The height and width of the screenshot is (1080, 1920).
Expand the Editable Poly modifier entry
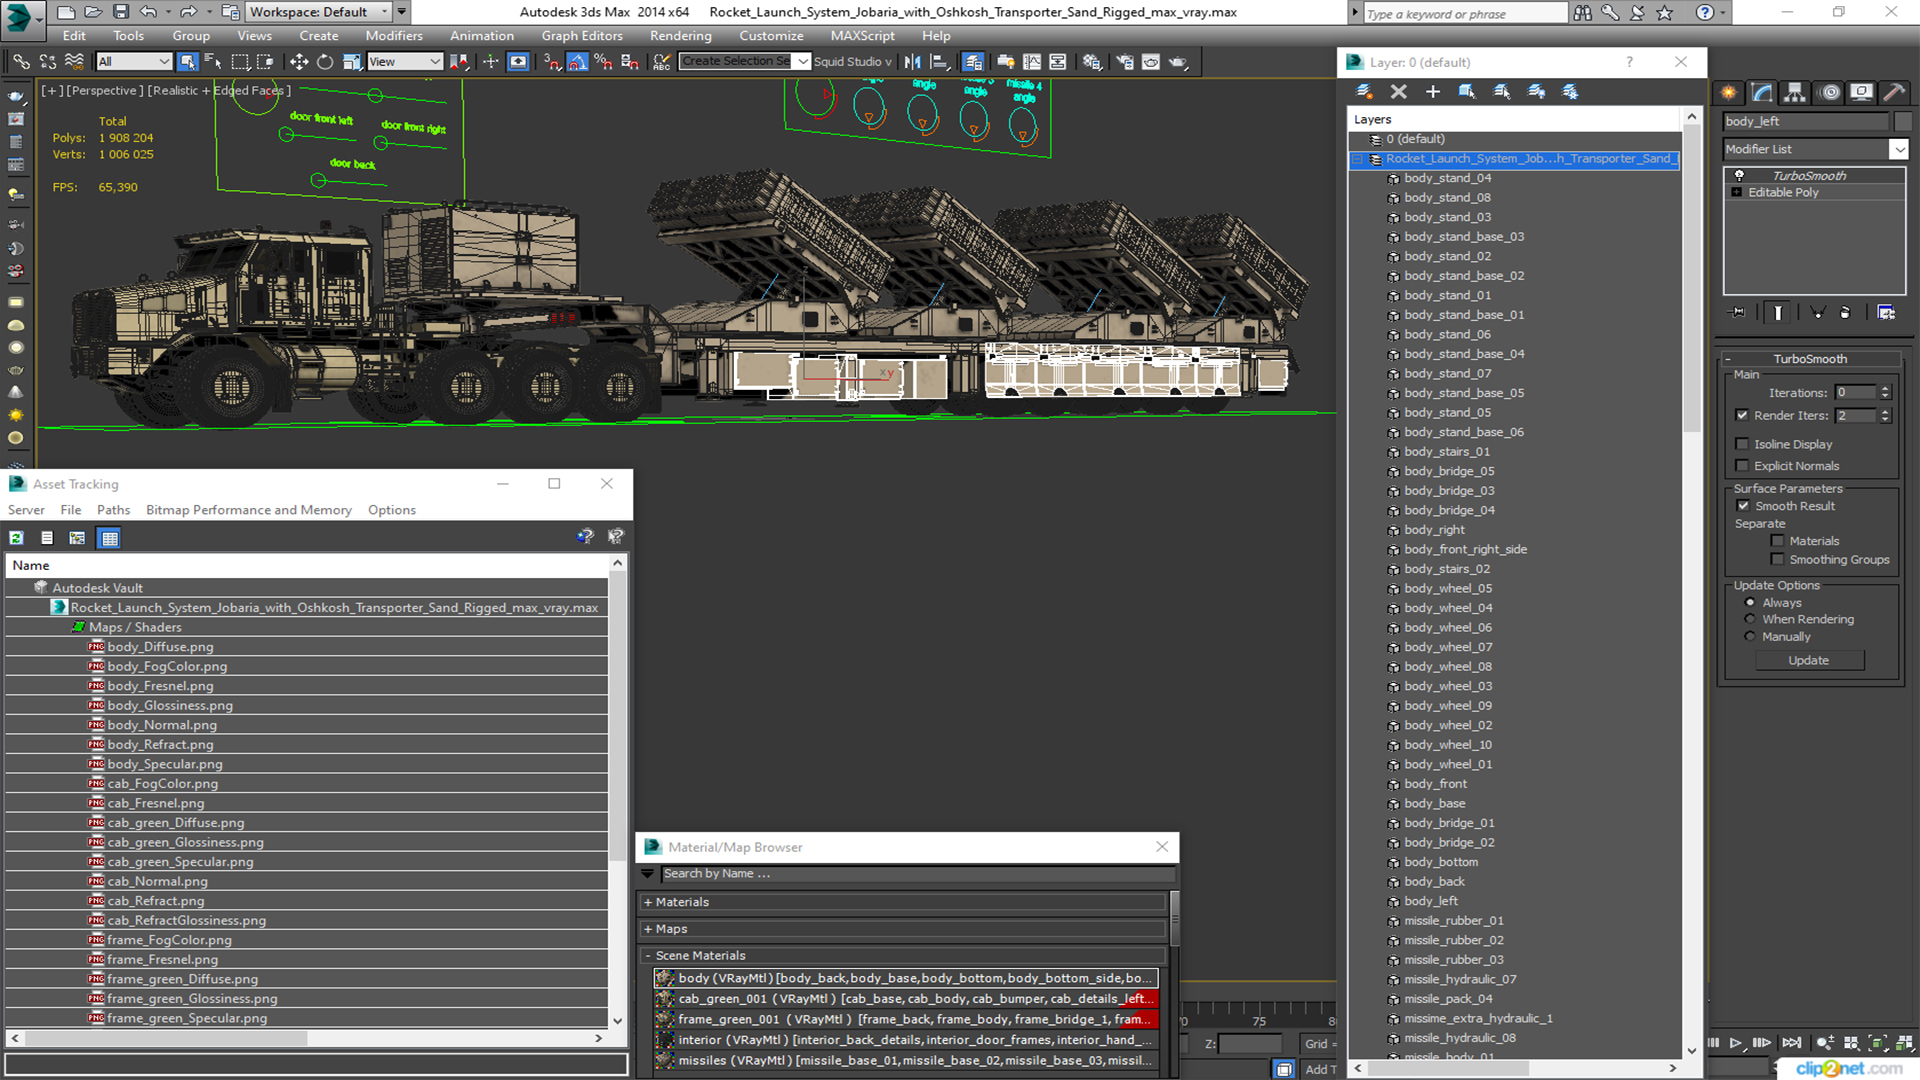1737,193
